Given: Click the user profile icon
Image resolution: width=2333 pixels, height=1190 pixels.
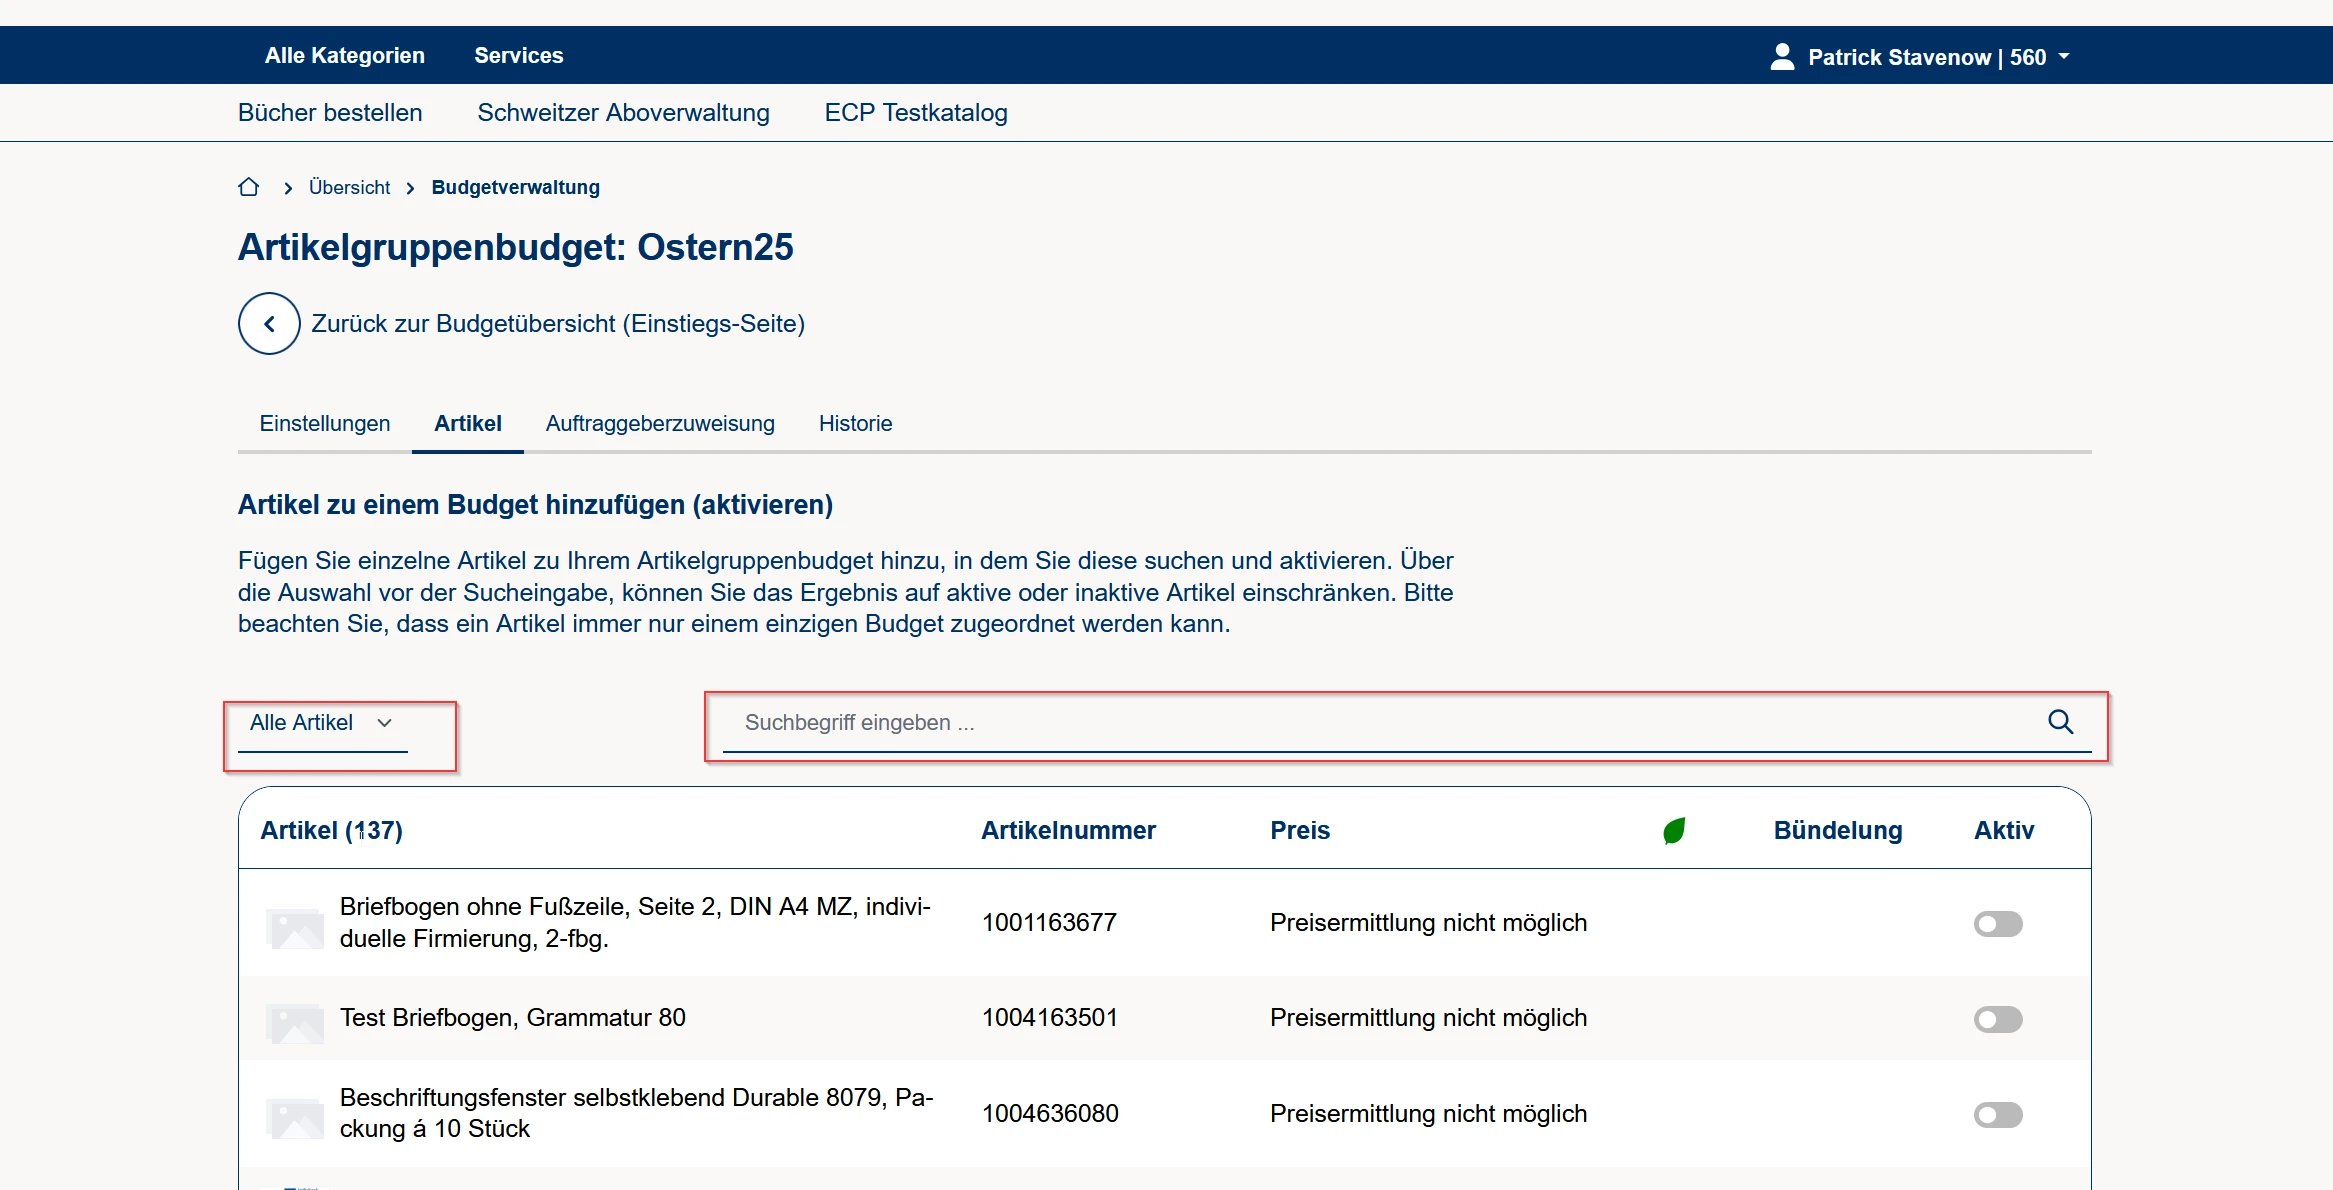Looking at the screenshot, I should [x=1782, y=56].
